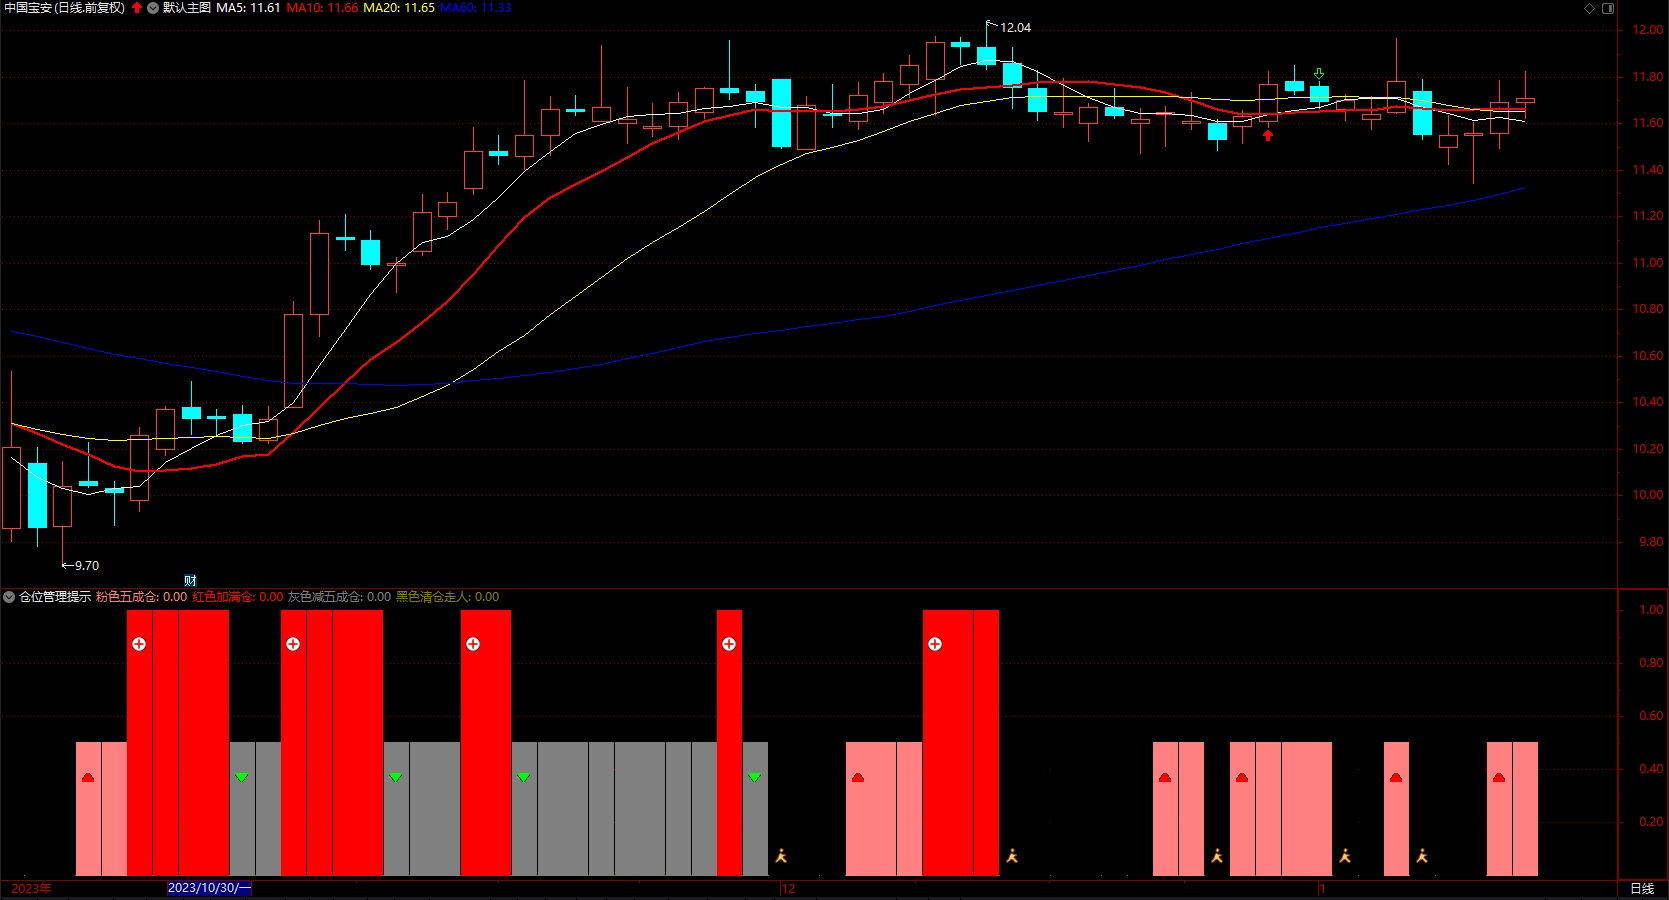Click first plus-circle marker on leftmost red bar
Viewport: 1669px width, 900px height.
click(x=139, y=644)
